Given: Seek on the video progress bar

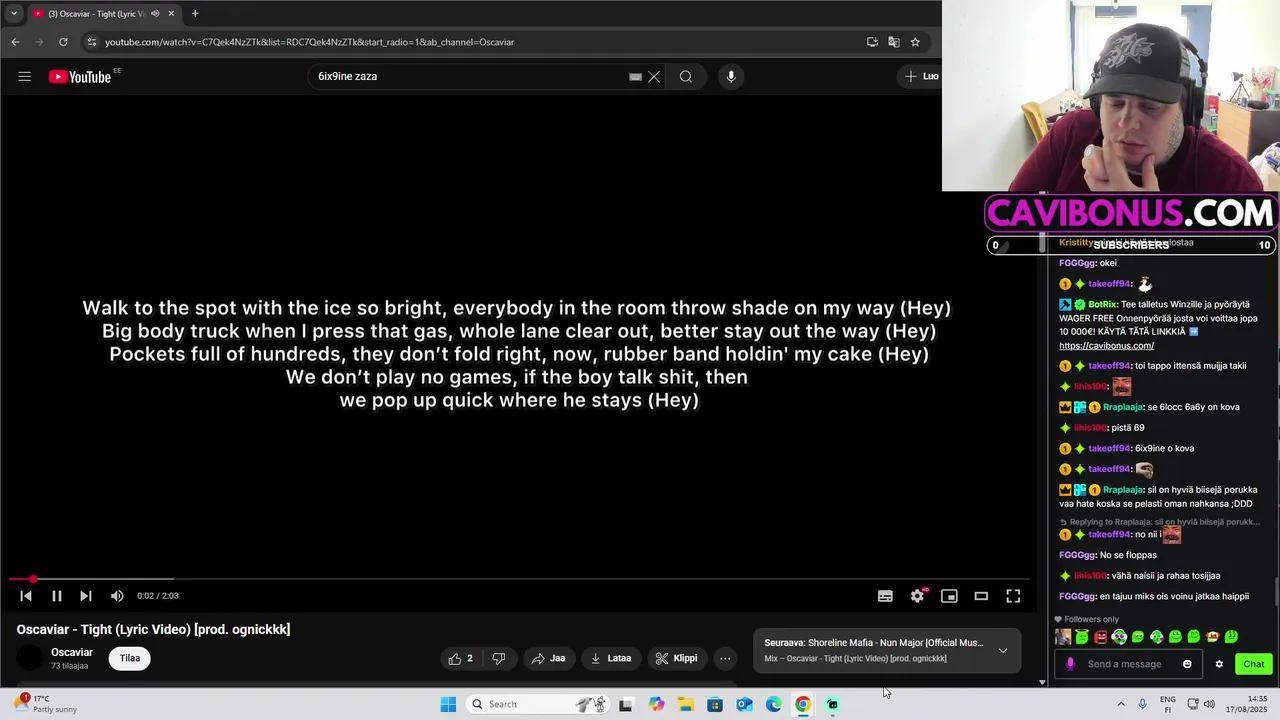Looking at the screenshot, I should coord(520,579).
